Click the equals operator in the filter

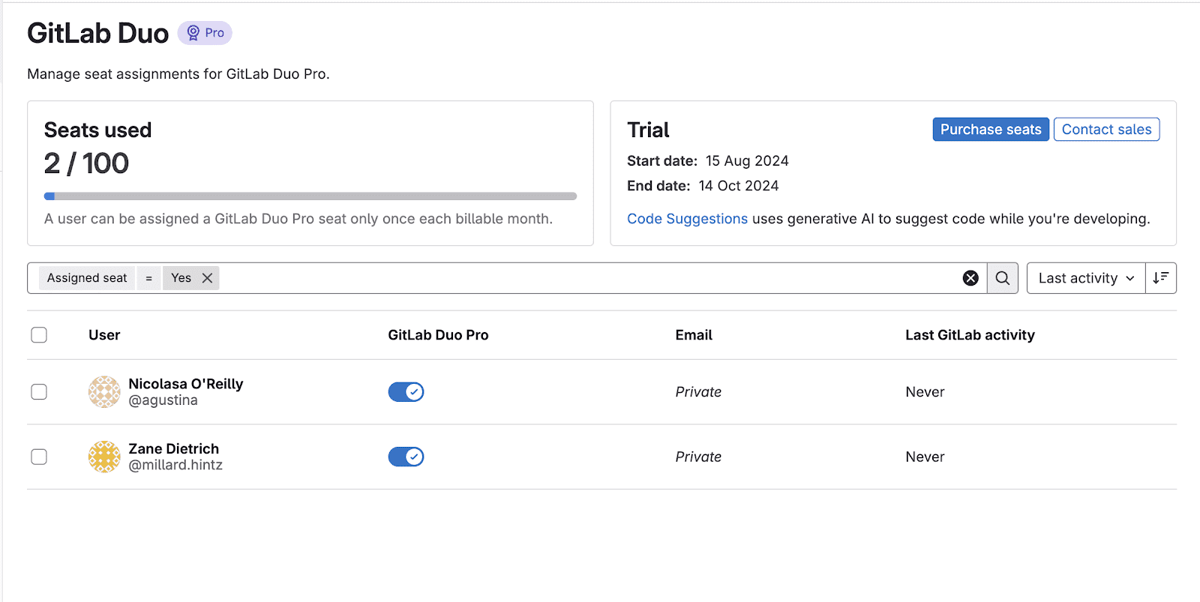coord(148,278)
